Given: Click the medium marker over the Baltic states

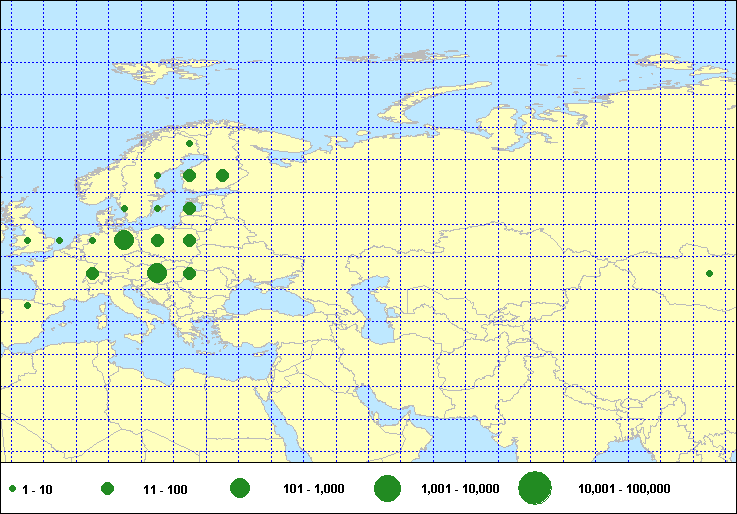Looking at the screenshot, I should point(189,208).
